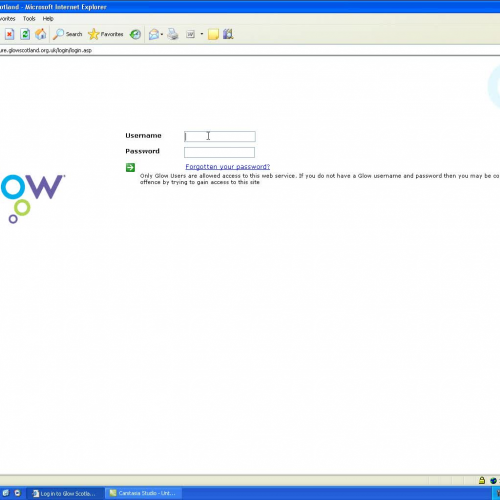Click the yellow note Discuss icon
The image size is (500, 500).
click(x=213, y=34)
